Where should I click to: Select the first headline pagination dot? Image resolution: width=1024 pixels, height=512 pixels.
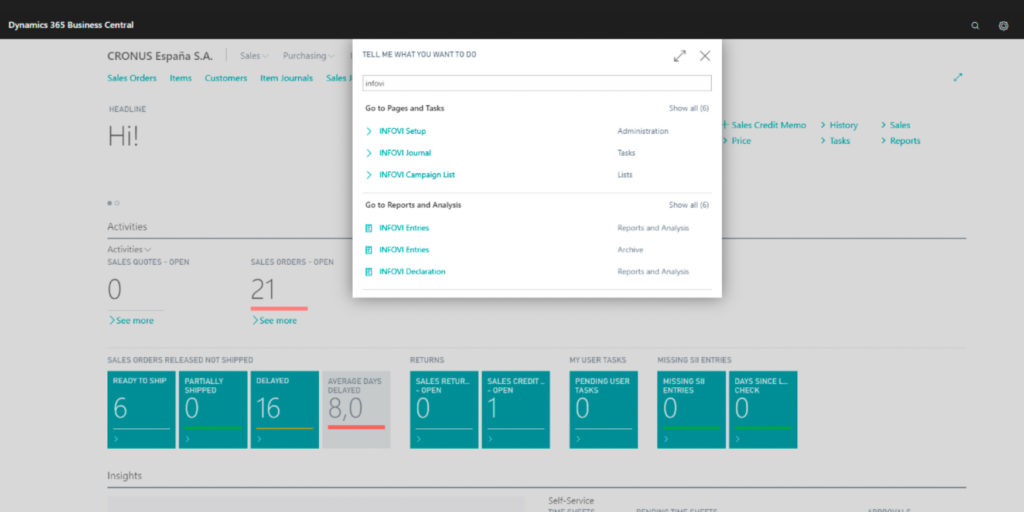[x=110, y=203]
